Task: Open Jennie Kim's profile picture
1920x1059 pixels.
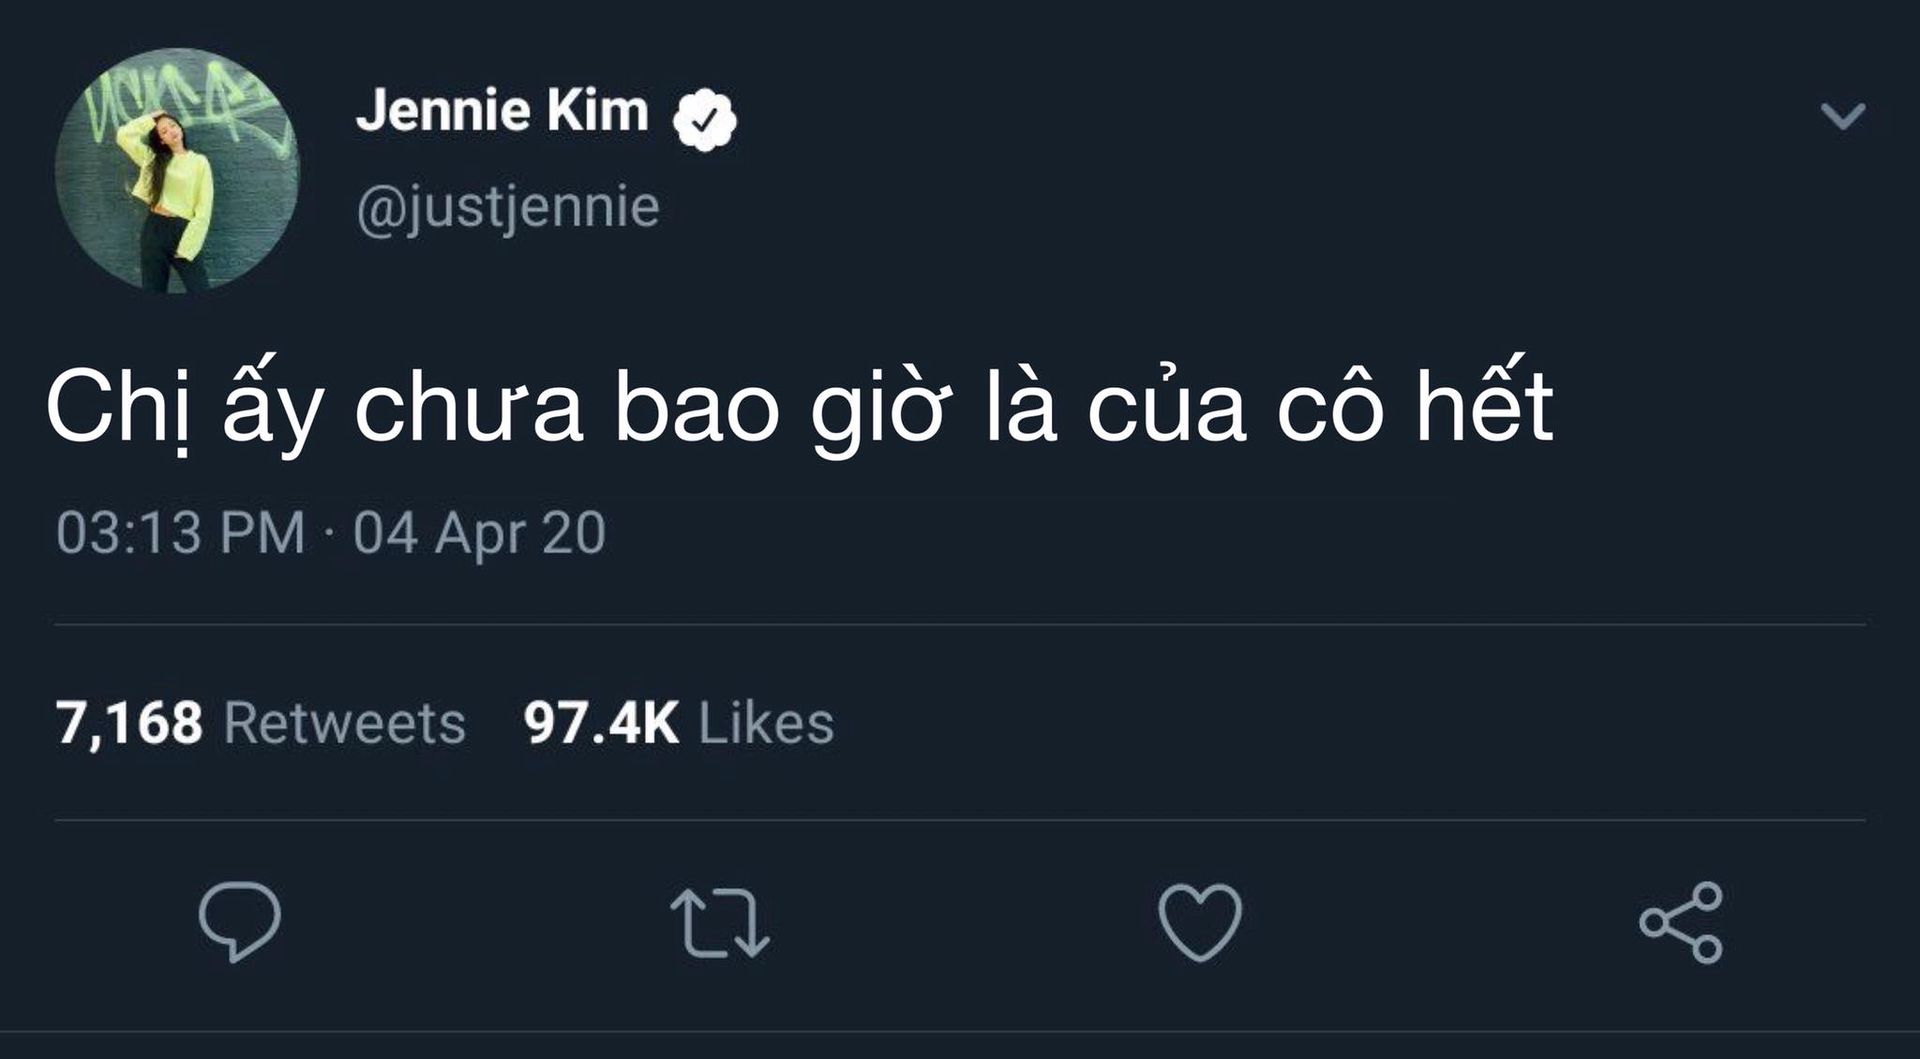Action: [x=177, y=170]
